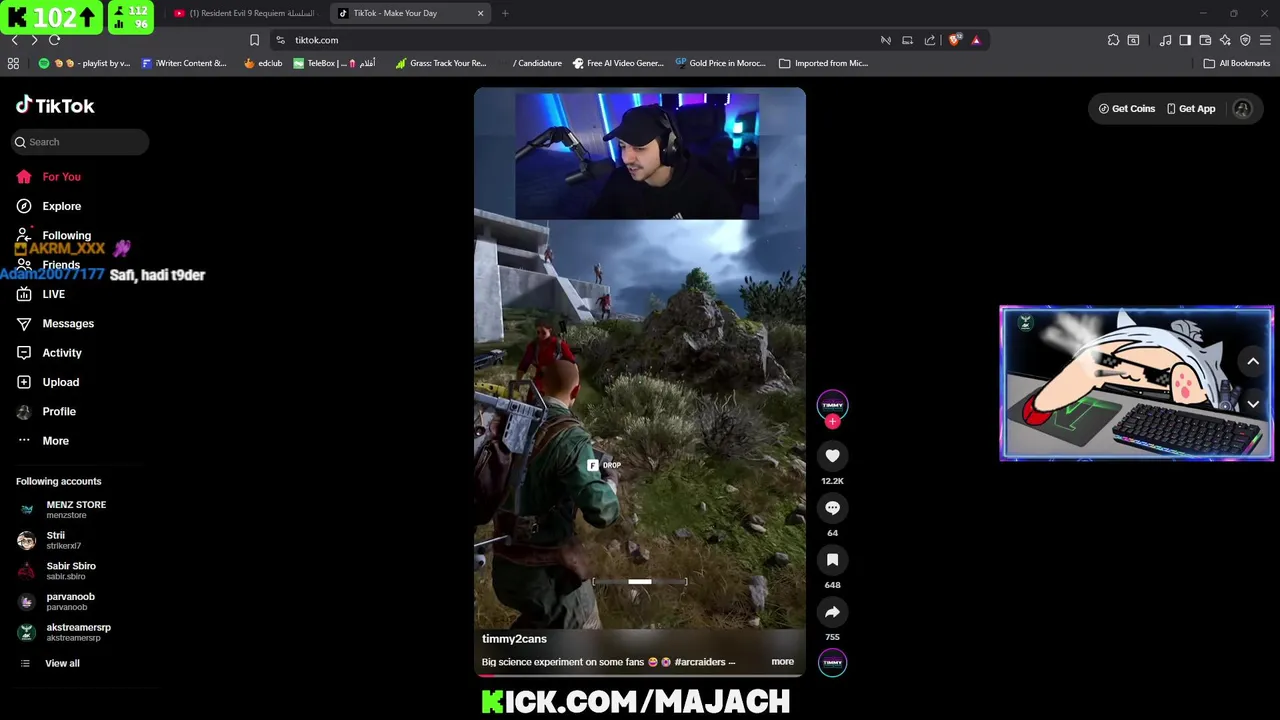Viewport: 1280px width, 720px height.
Task: Open Leo AI sparkle icon
Action: [x=1225, y=40]
